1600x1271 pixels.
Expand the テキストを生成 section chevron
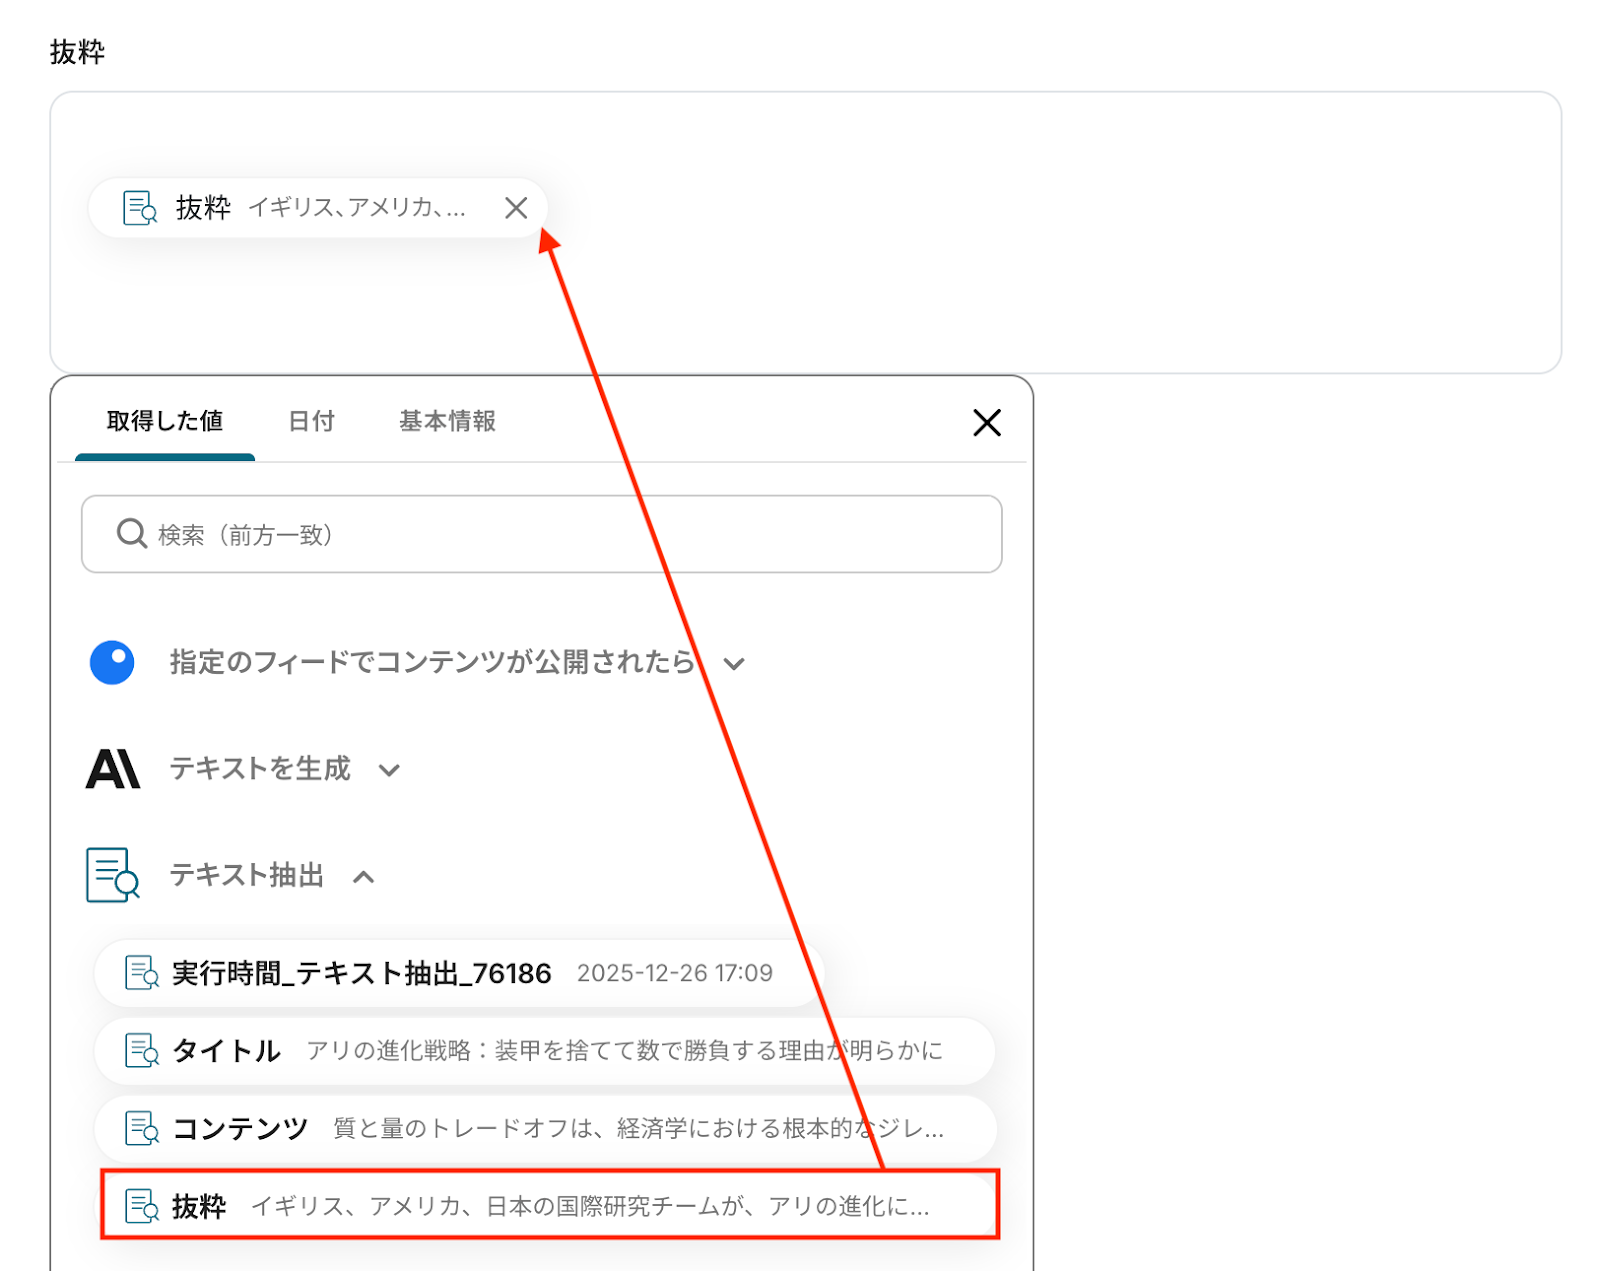[x=389, y=770]
